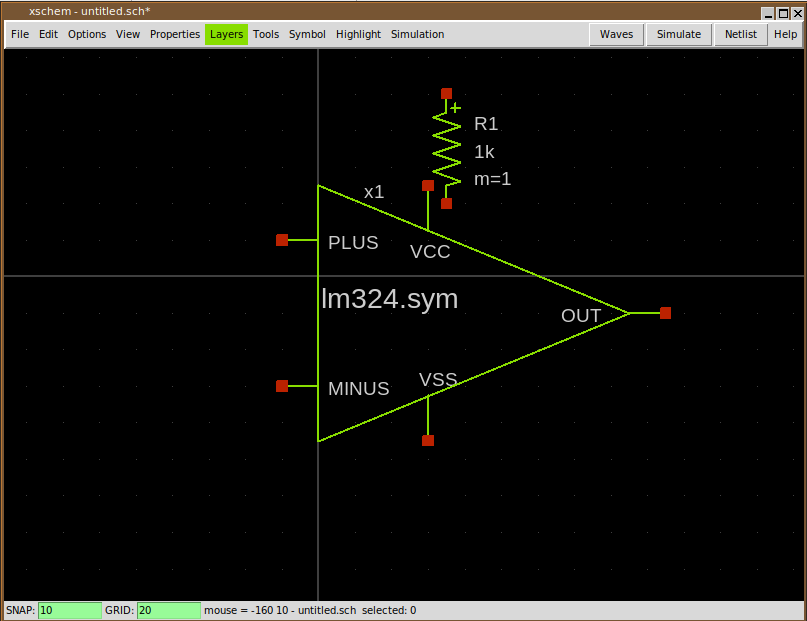Open the Symbol menu

[x=307, y=34]
